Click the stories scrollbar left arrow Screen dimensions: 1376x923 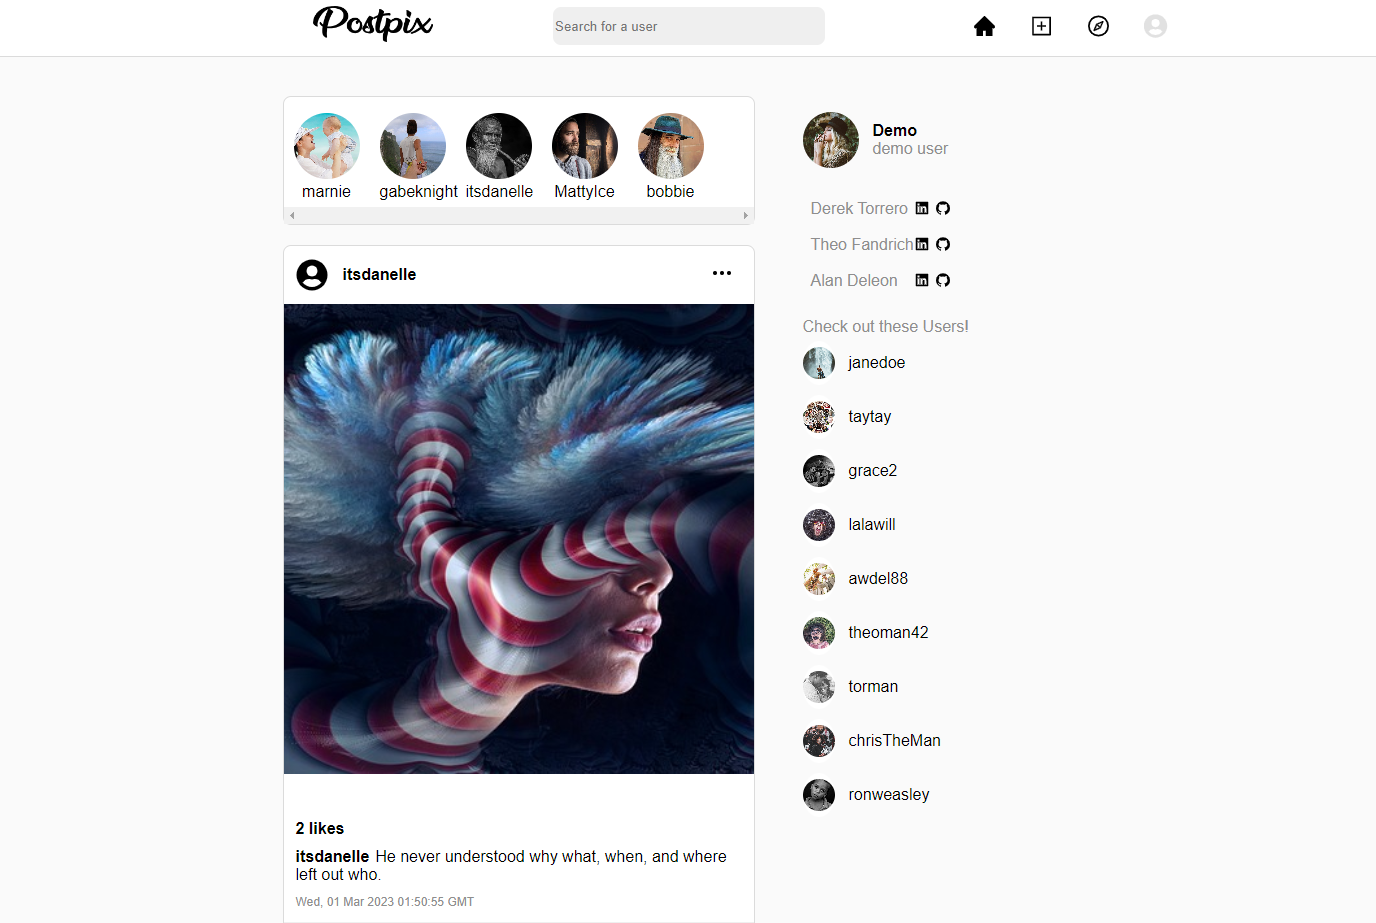point(292,215)
